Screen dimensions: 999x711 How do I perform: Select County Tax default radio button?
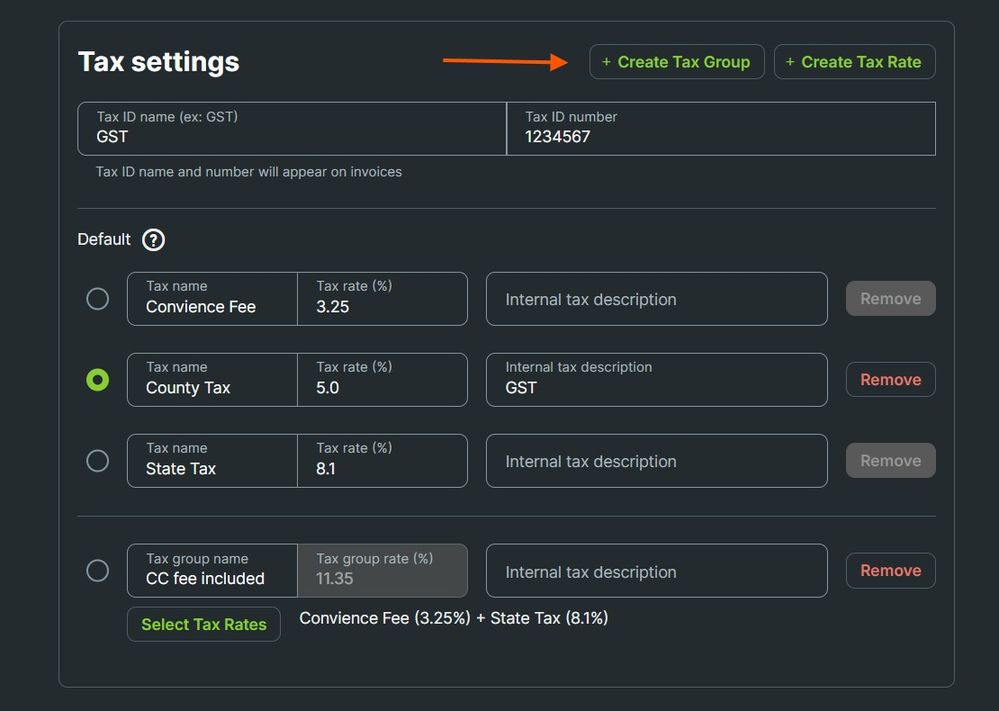pyautogui.click(x=98, y=380)
